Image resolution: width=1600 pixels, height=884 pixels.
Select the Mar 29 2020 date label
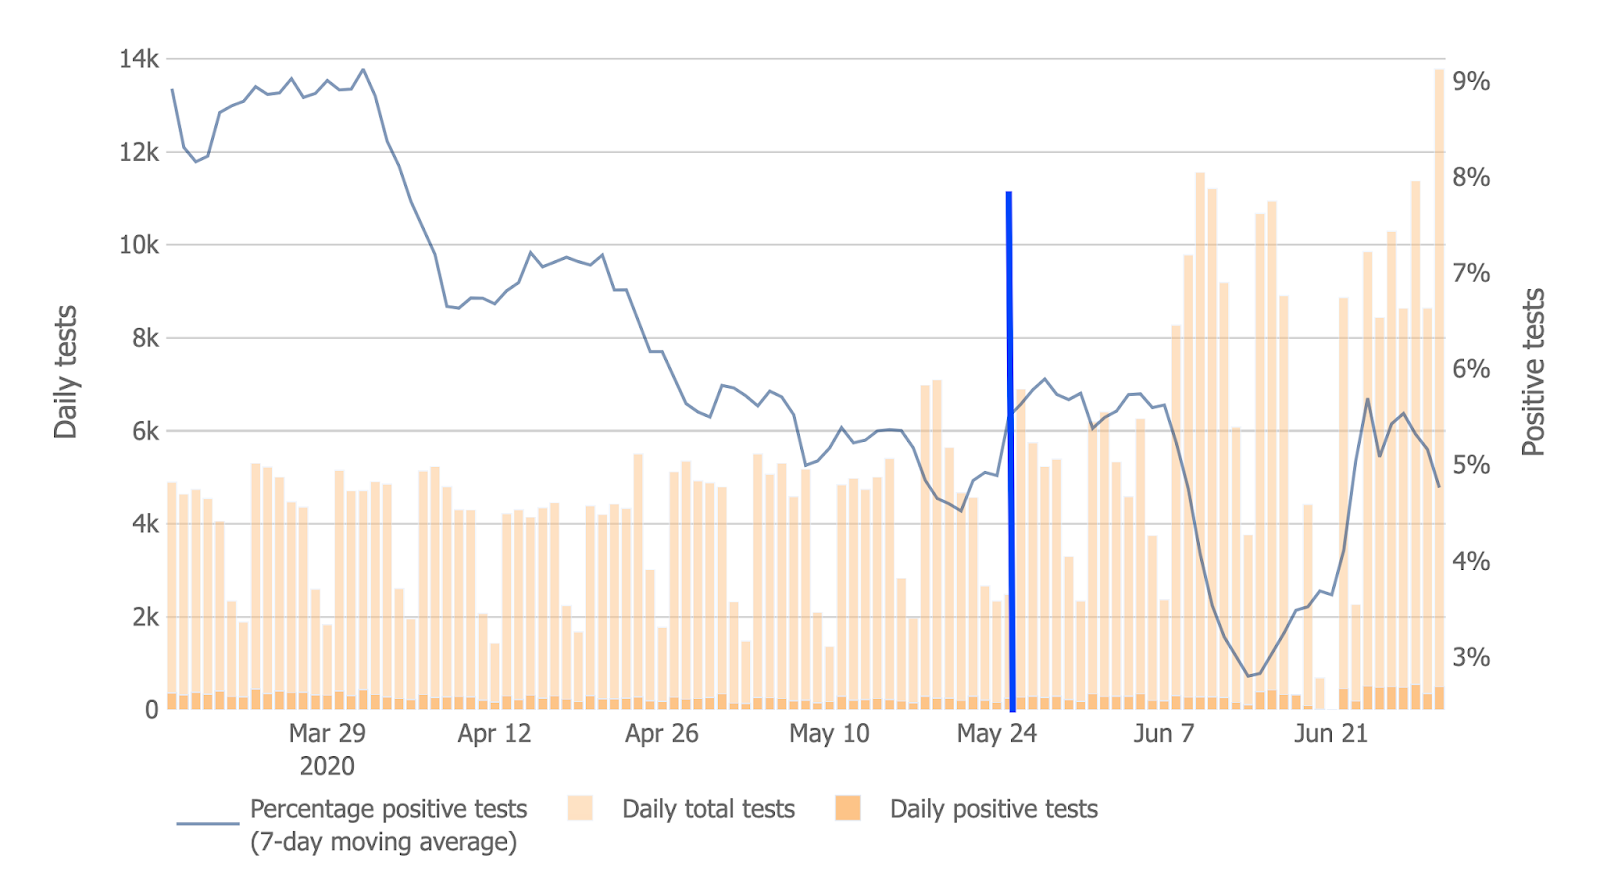(327, 748)
